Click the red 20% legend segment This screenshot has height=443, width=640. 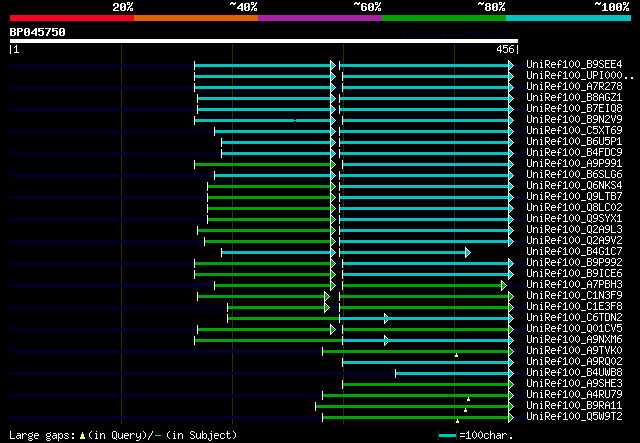[x=72, y=18]
